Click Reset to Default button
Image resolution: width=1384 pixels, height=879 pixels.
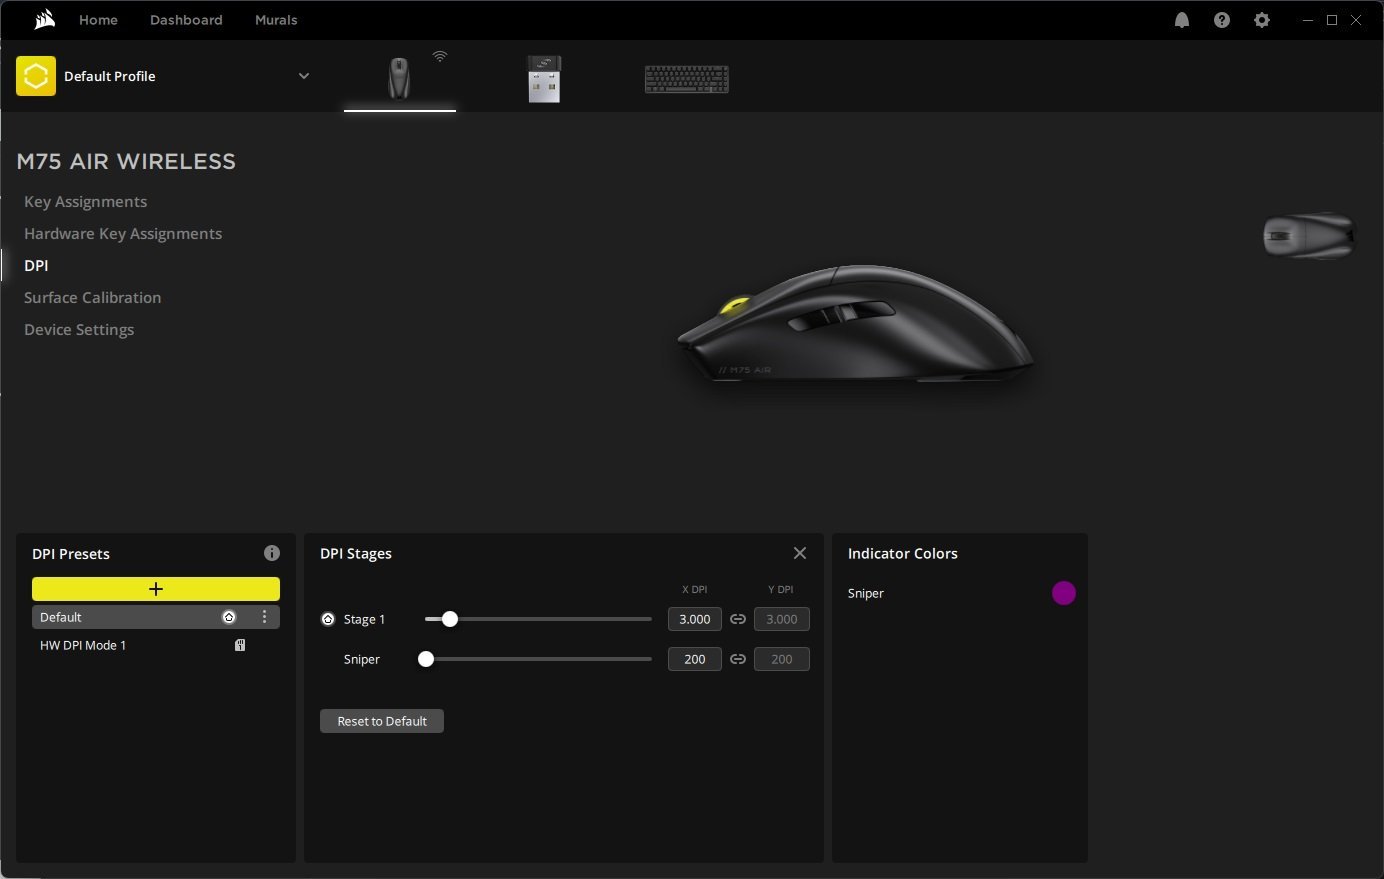pos(382,721)
